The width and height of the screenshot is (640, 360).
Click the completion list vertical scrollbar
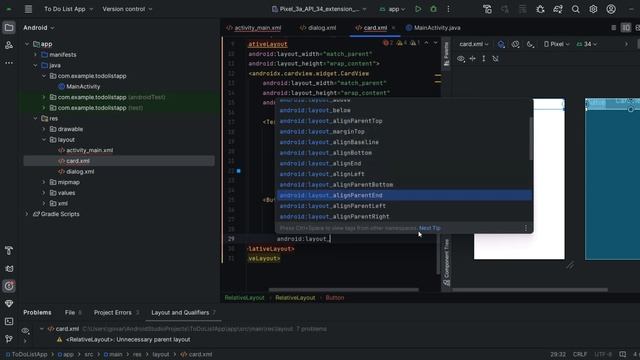[x=531, y=139]
